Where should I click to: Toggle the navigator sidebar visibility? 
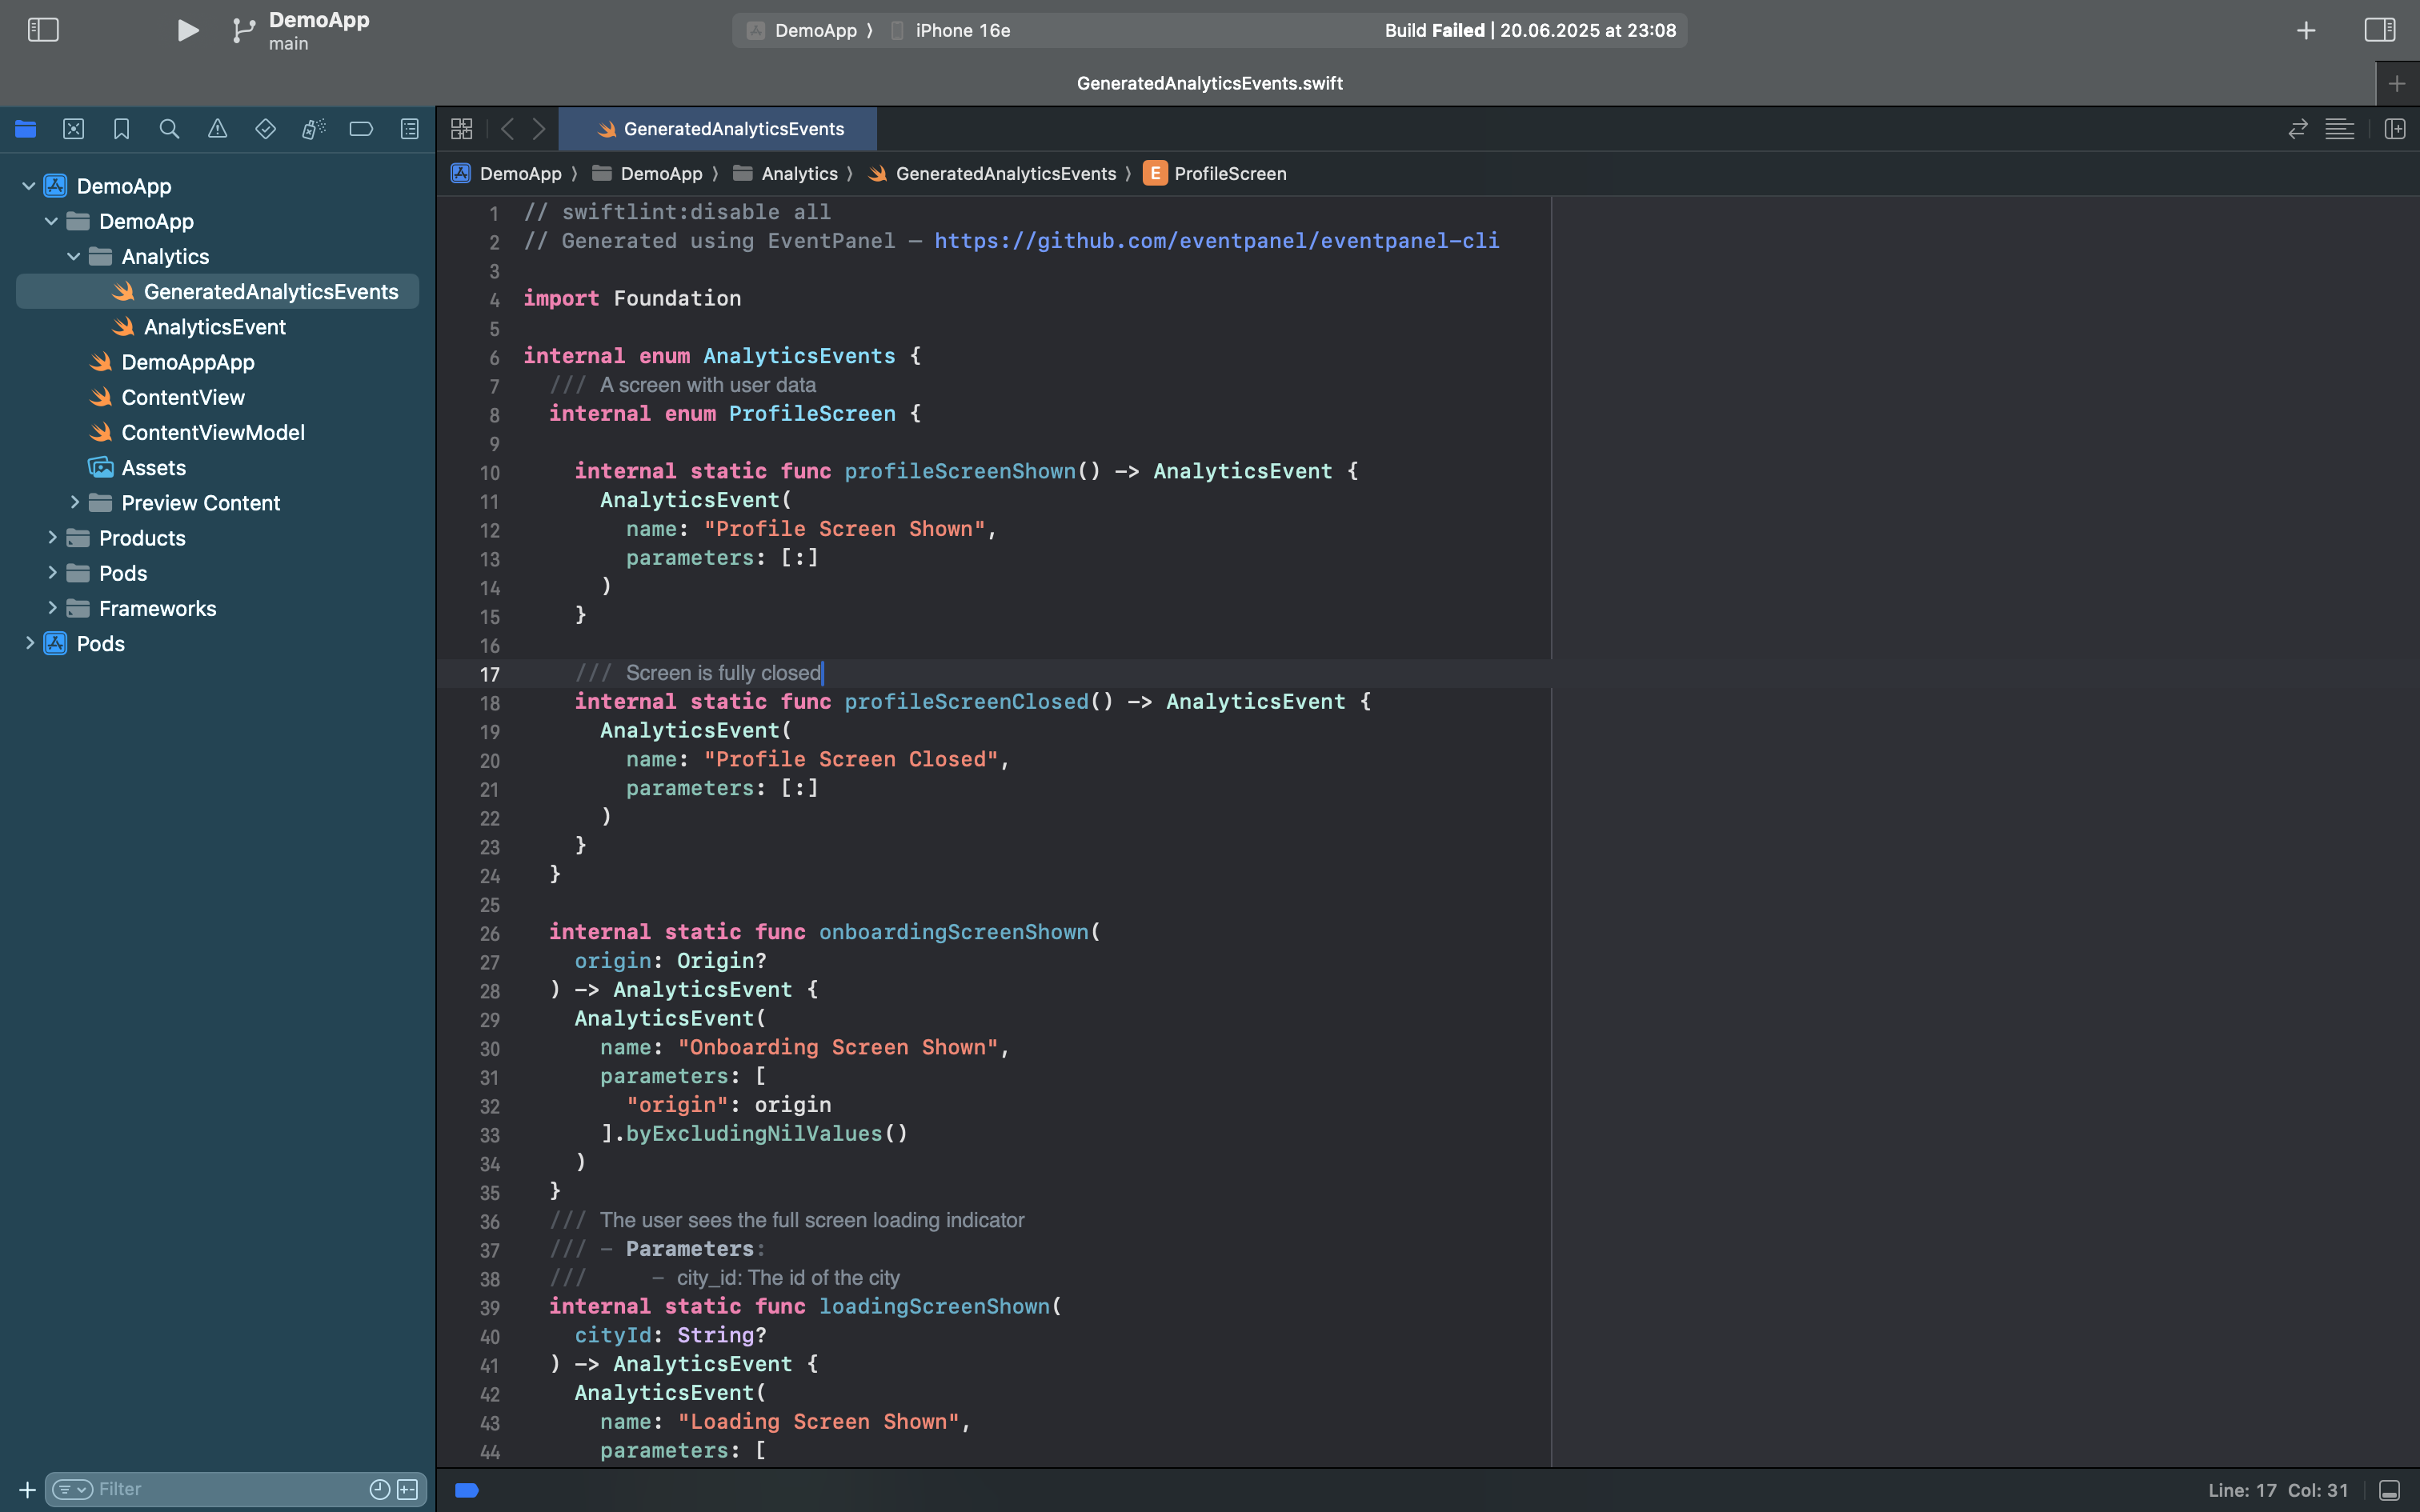43,30
